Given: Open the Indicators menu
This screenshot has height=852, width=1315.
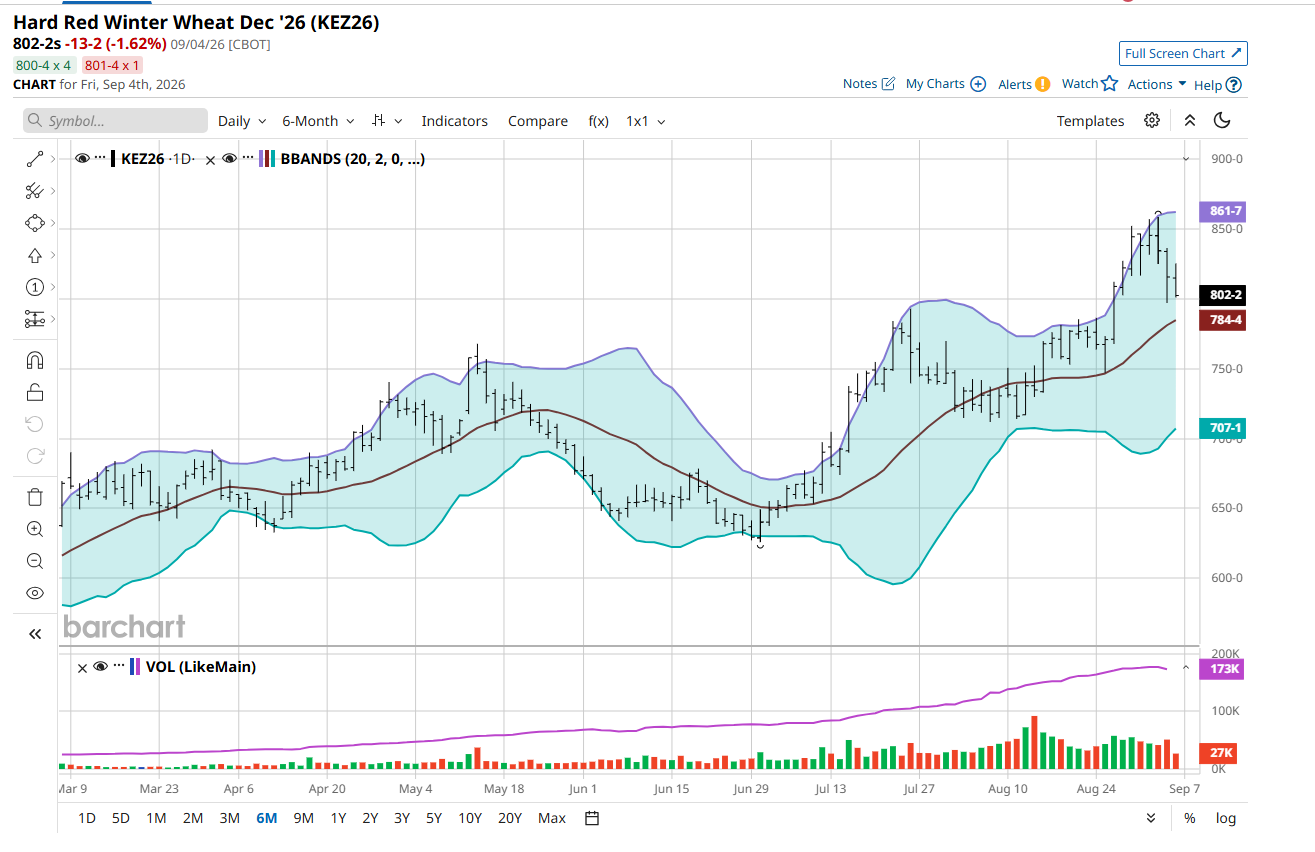Looking at the screenshot, I should (x=454, y=121).
